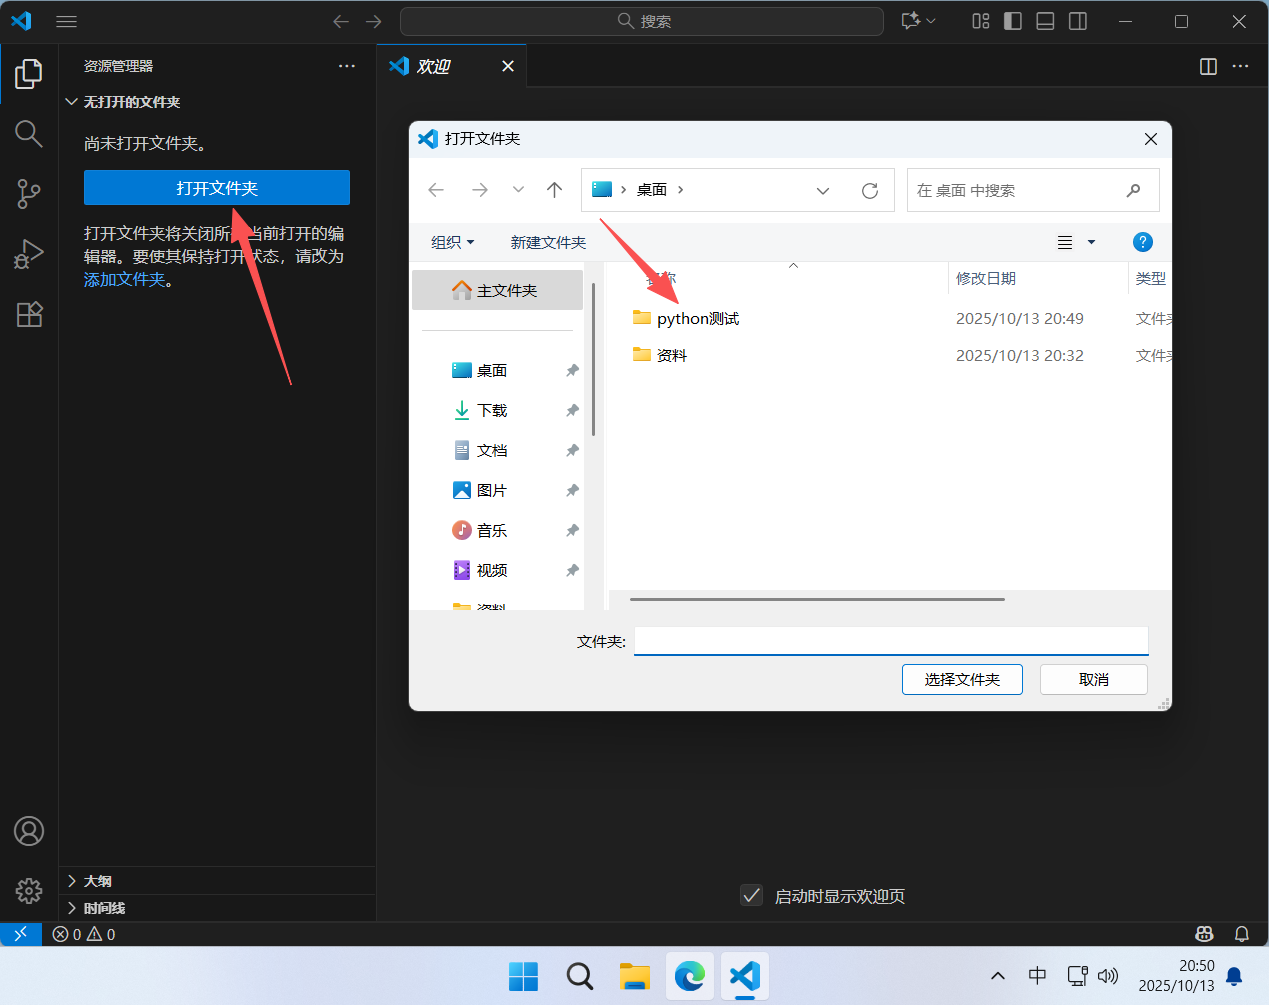1269x1005 pixels.
Task: Click the blue Open Folder button
Action: coord(217,188)
